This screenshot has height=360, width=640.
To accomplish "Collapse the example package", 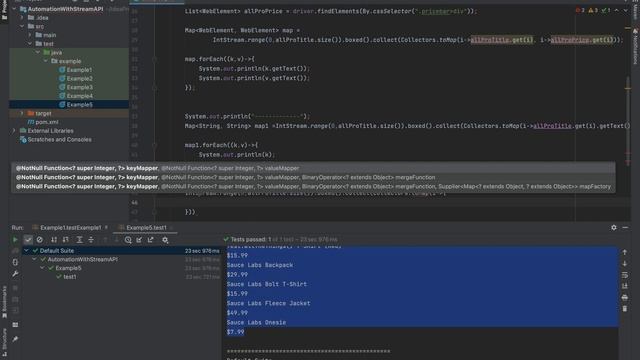I will 46,61.
